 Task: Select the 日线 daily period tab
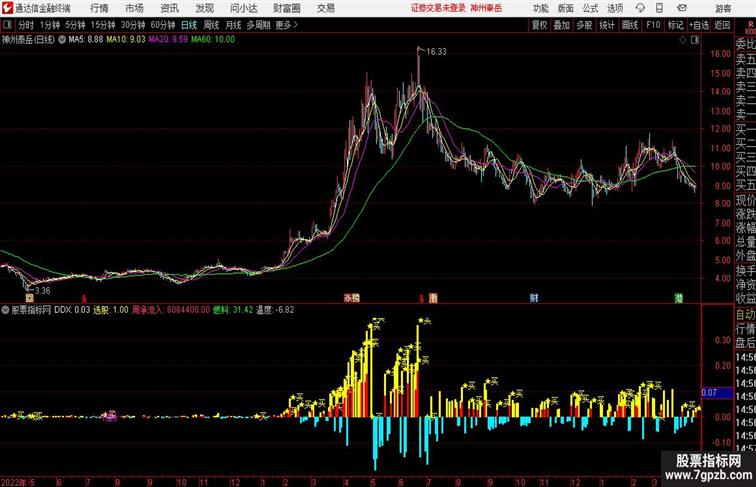189,25
